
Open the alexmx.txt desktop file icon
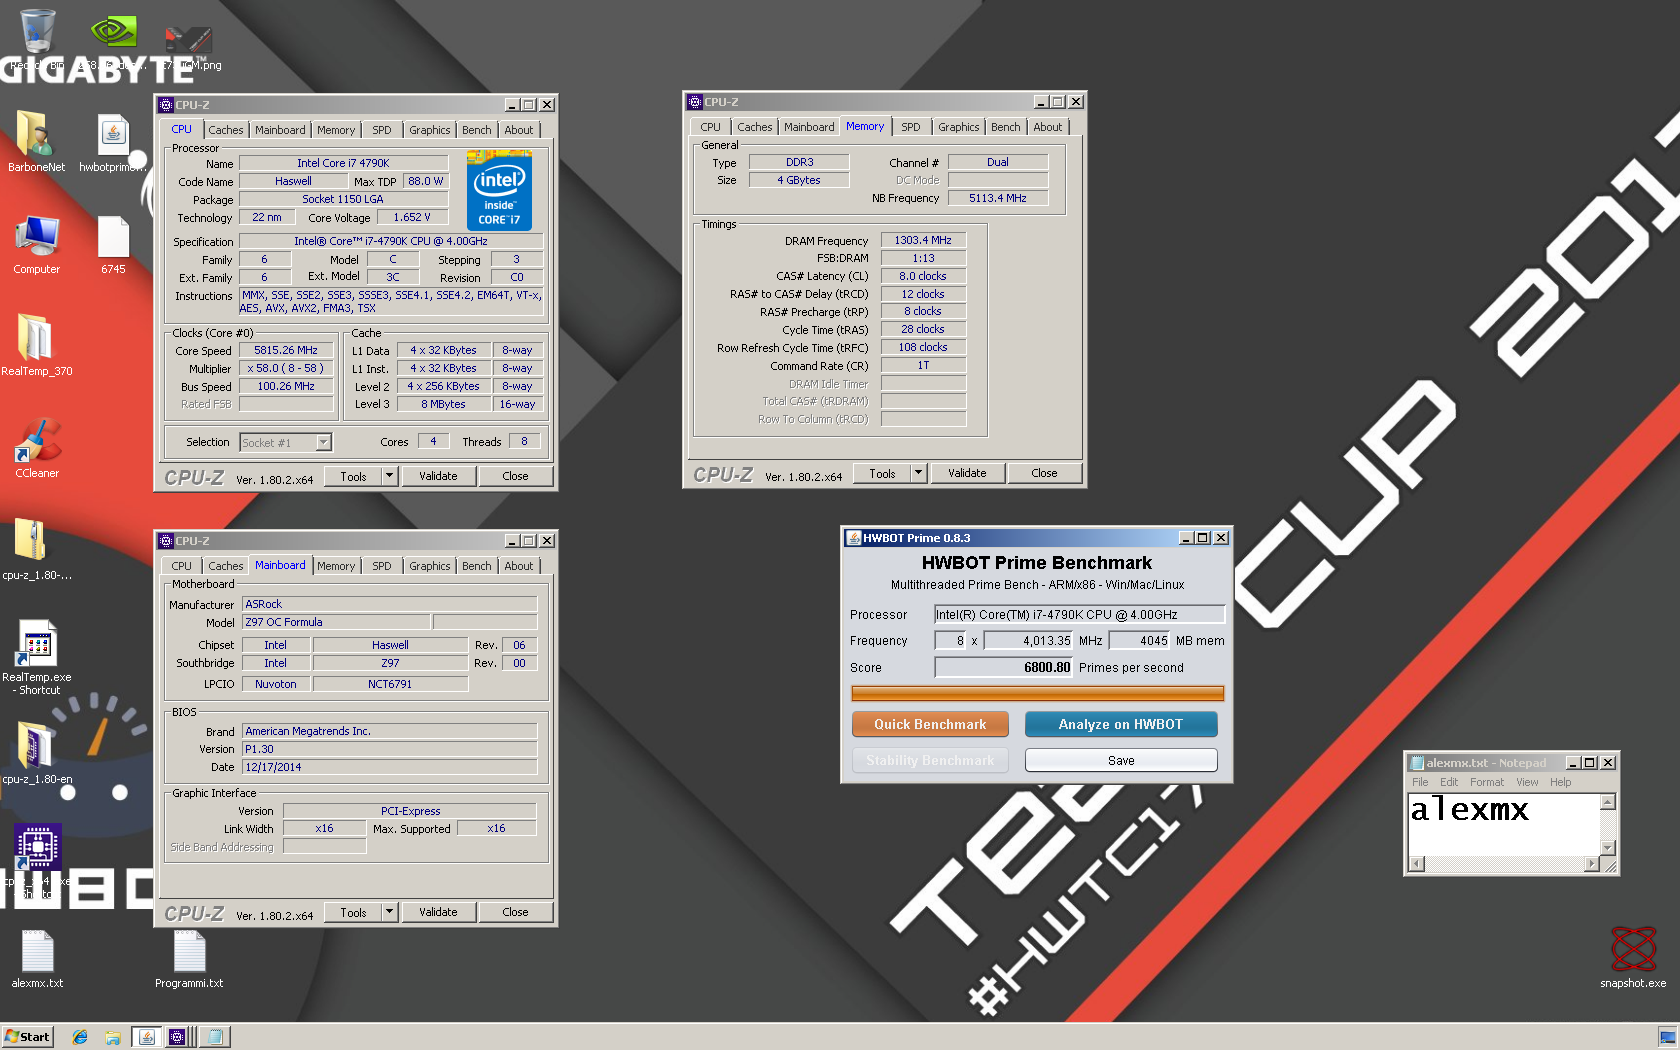(x=37, y=951)
